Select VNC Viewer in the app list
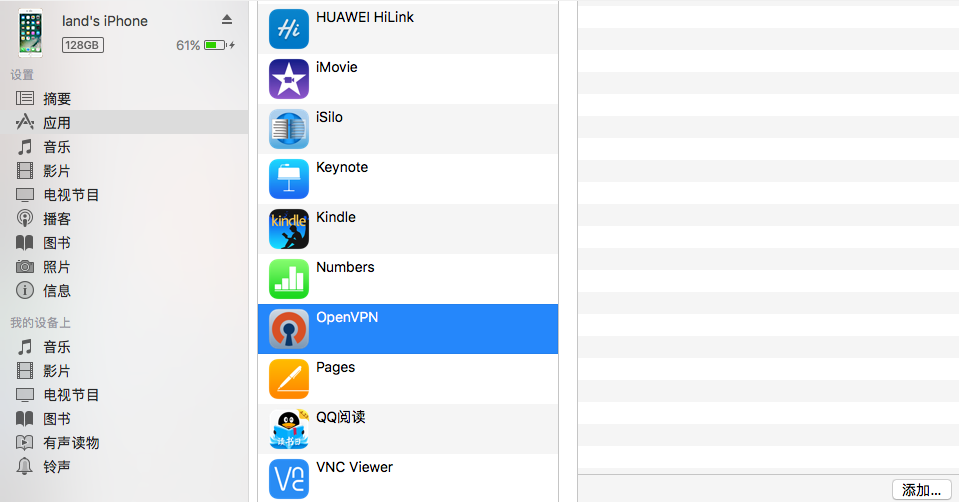The image size is (959, 502). (354, 468)
